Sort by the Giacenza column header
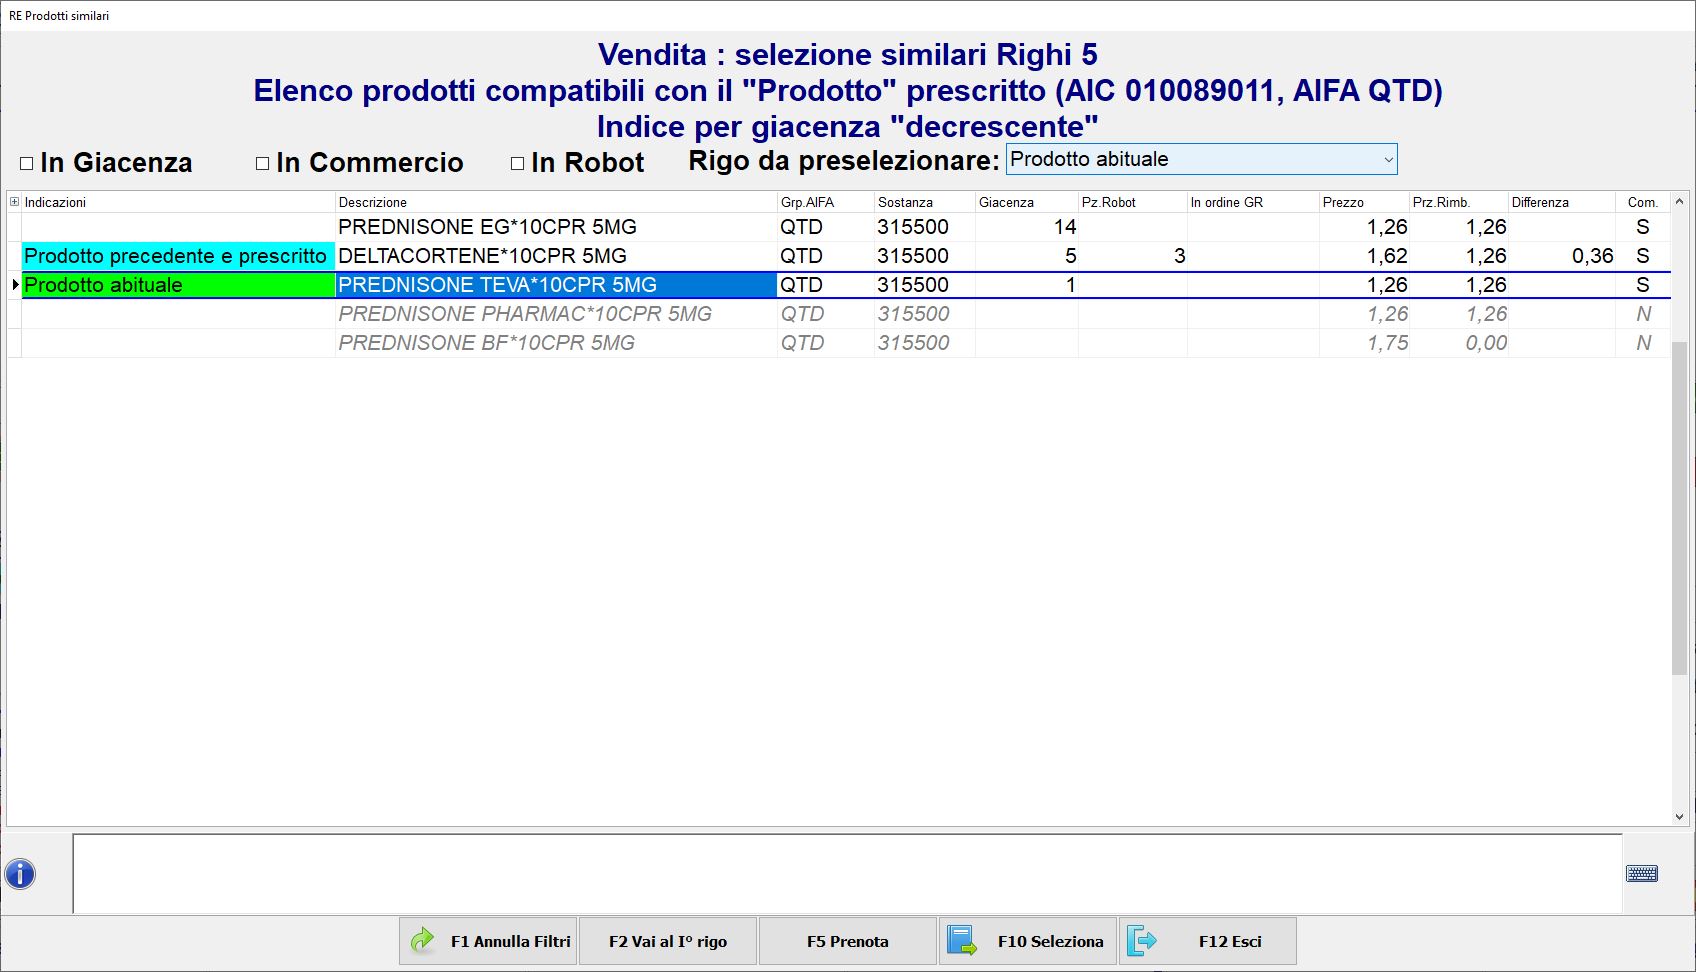1696x972 pixels. pos(1006,202)
